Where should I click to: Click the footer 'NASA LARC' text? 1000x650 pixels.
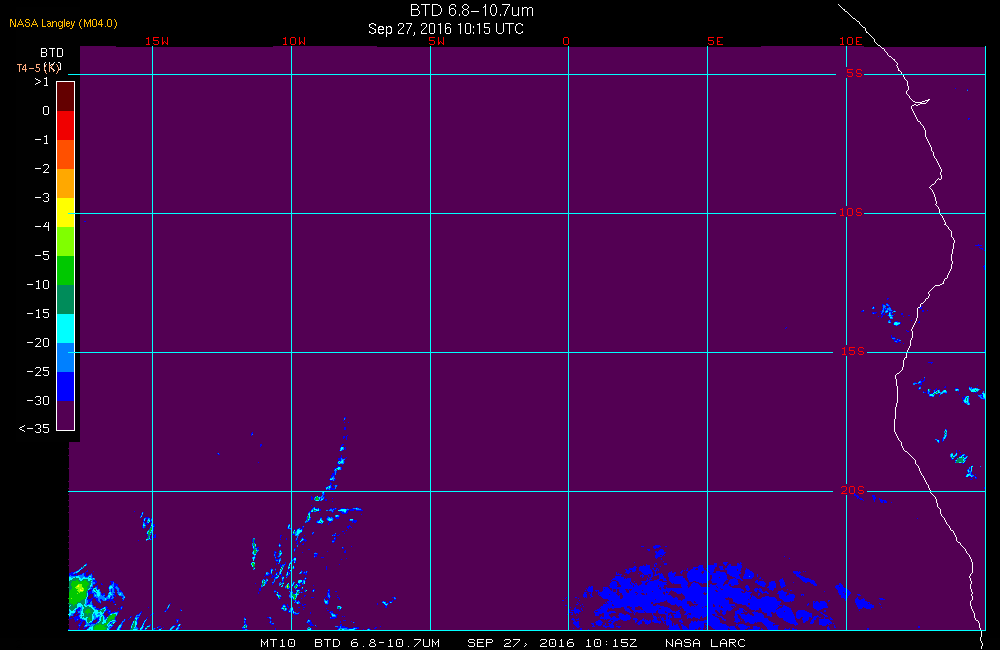[x=705, y=643]
